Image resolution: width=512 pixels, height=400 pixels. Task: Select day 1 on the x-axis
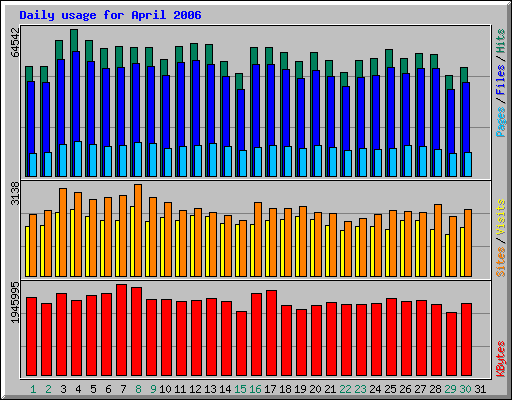point(33,389)
